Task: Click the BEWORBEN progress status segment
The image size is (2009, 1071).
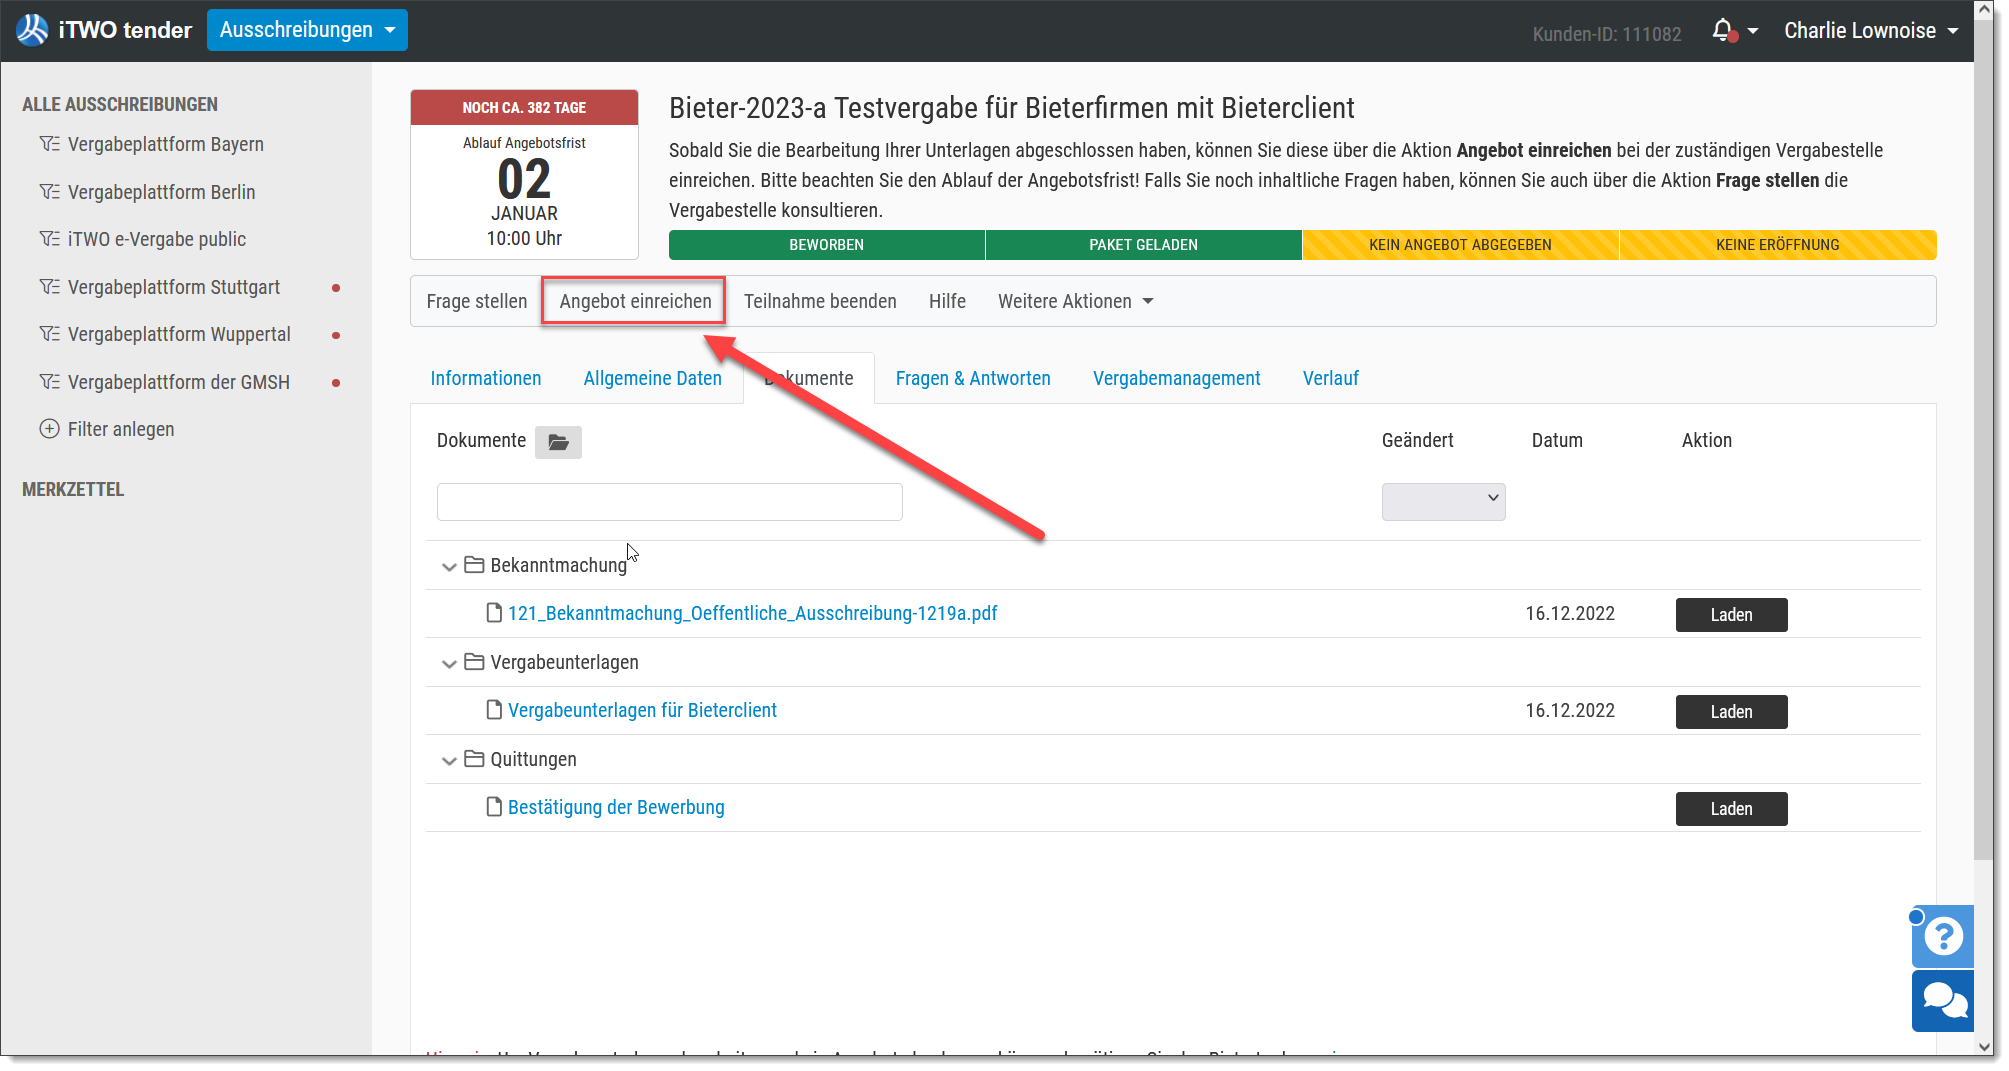Action: (827, 245)
